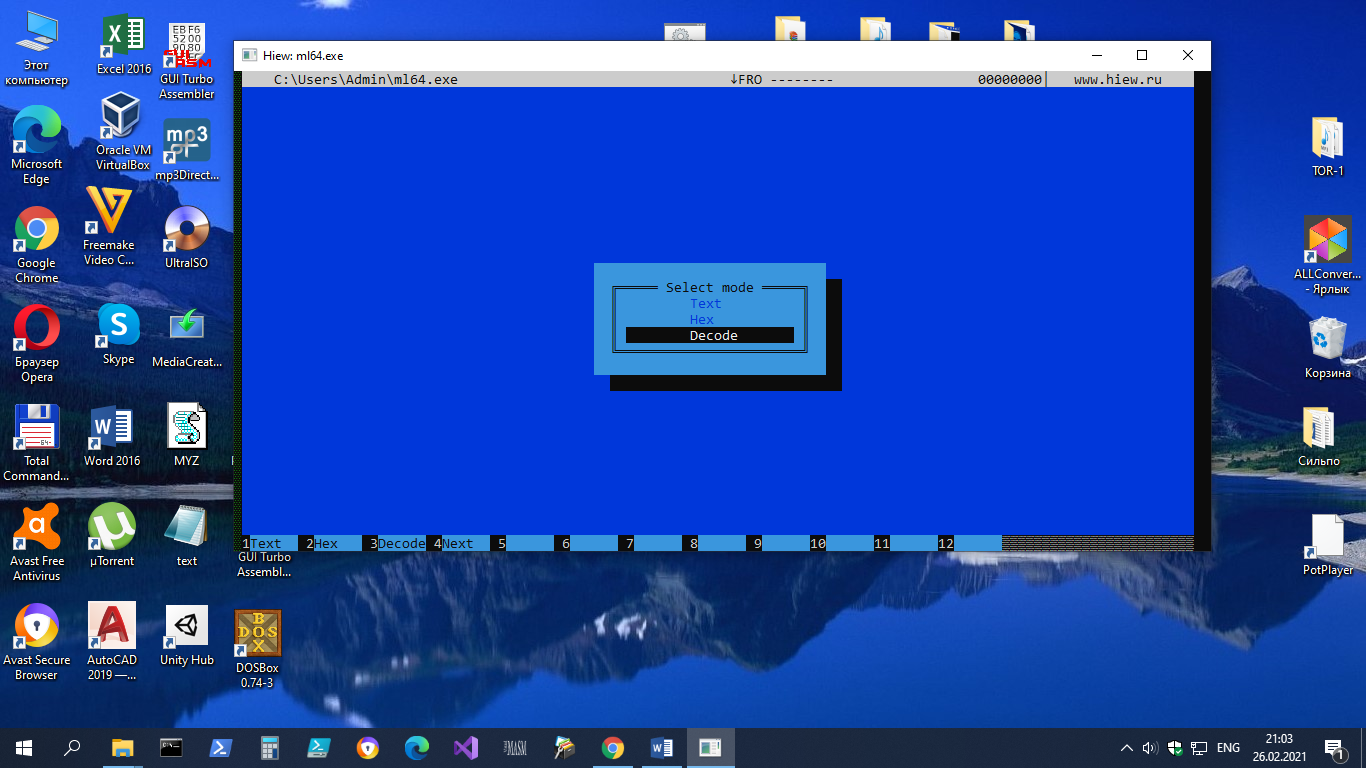Click the volume speaker icon in tray

point(1150,748)
